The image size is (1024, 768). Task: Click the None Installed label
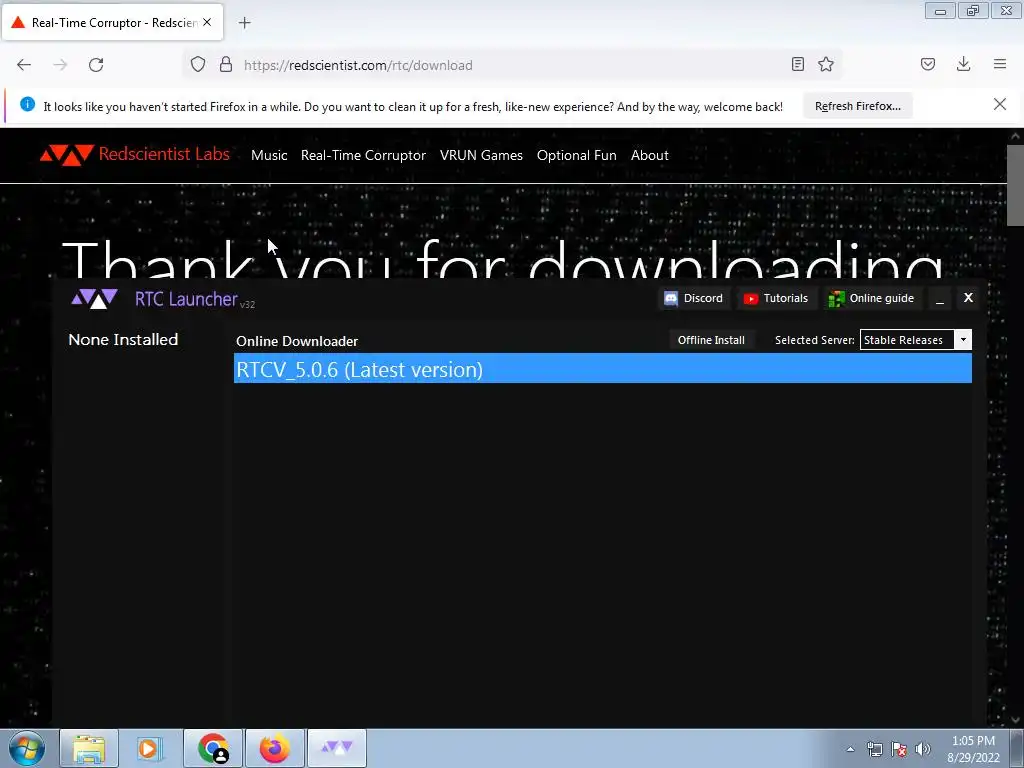pyautogui.click(x=123, y=340)
